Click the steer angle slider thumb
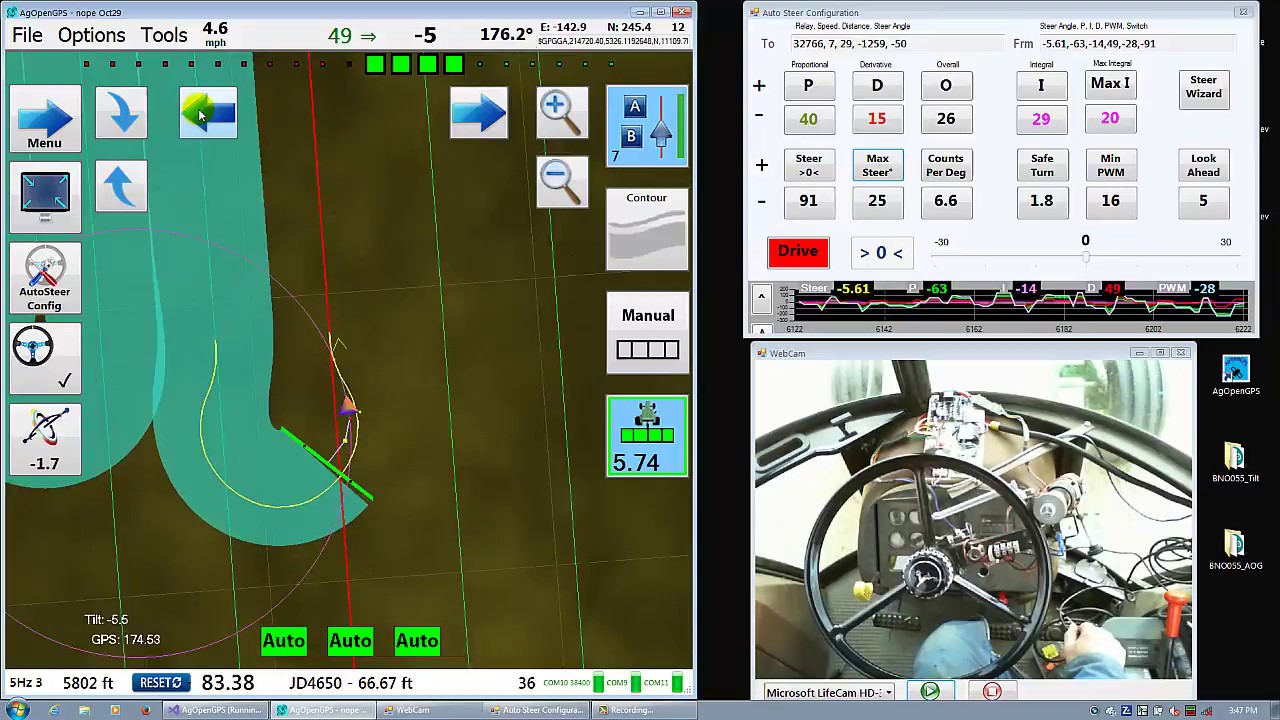This screenshot has width=1280, height=720. [1085, 257]
